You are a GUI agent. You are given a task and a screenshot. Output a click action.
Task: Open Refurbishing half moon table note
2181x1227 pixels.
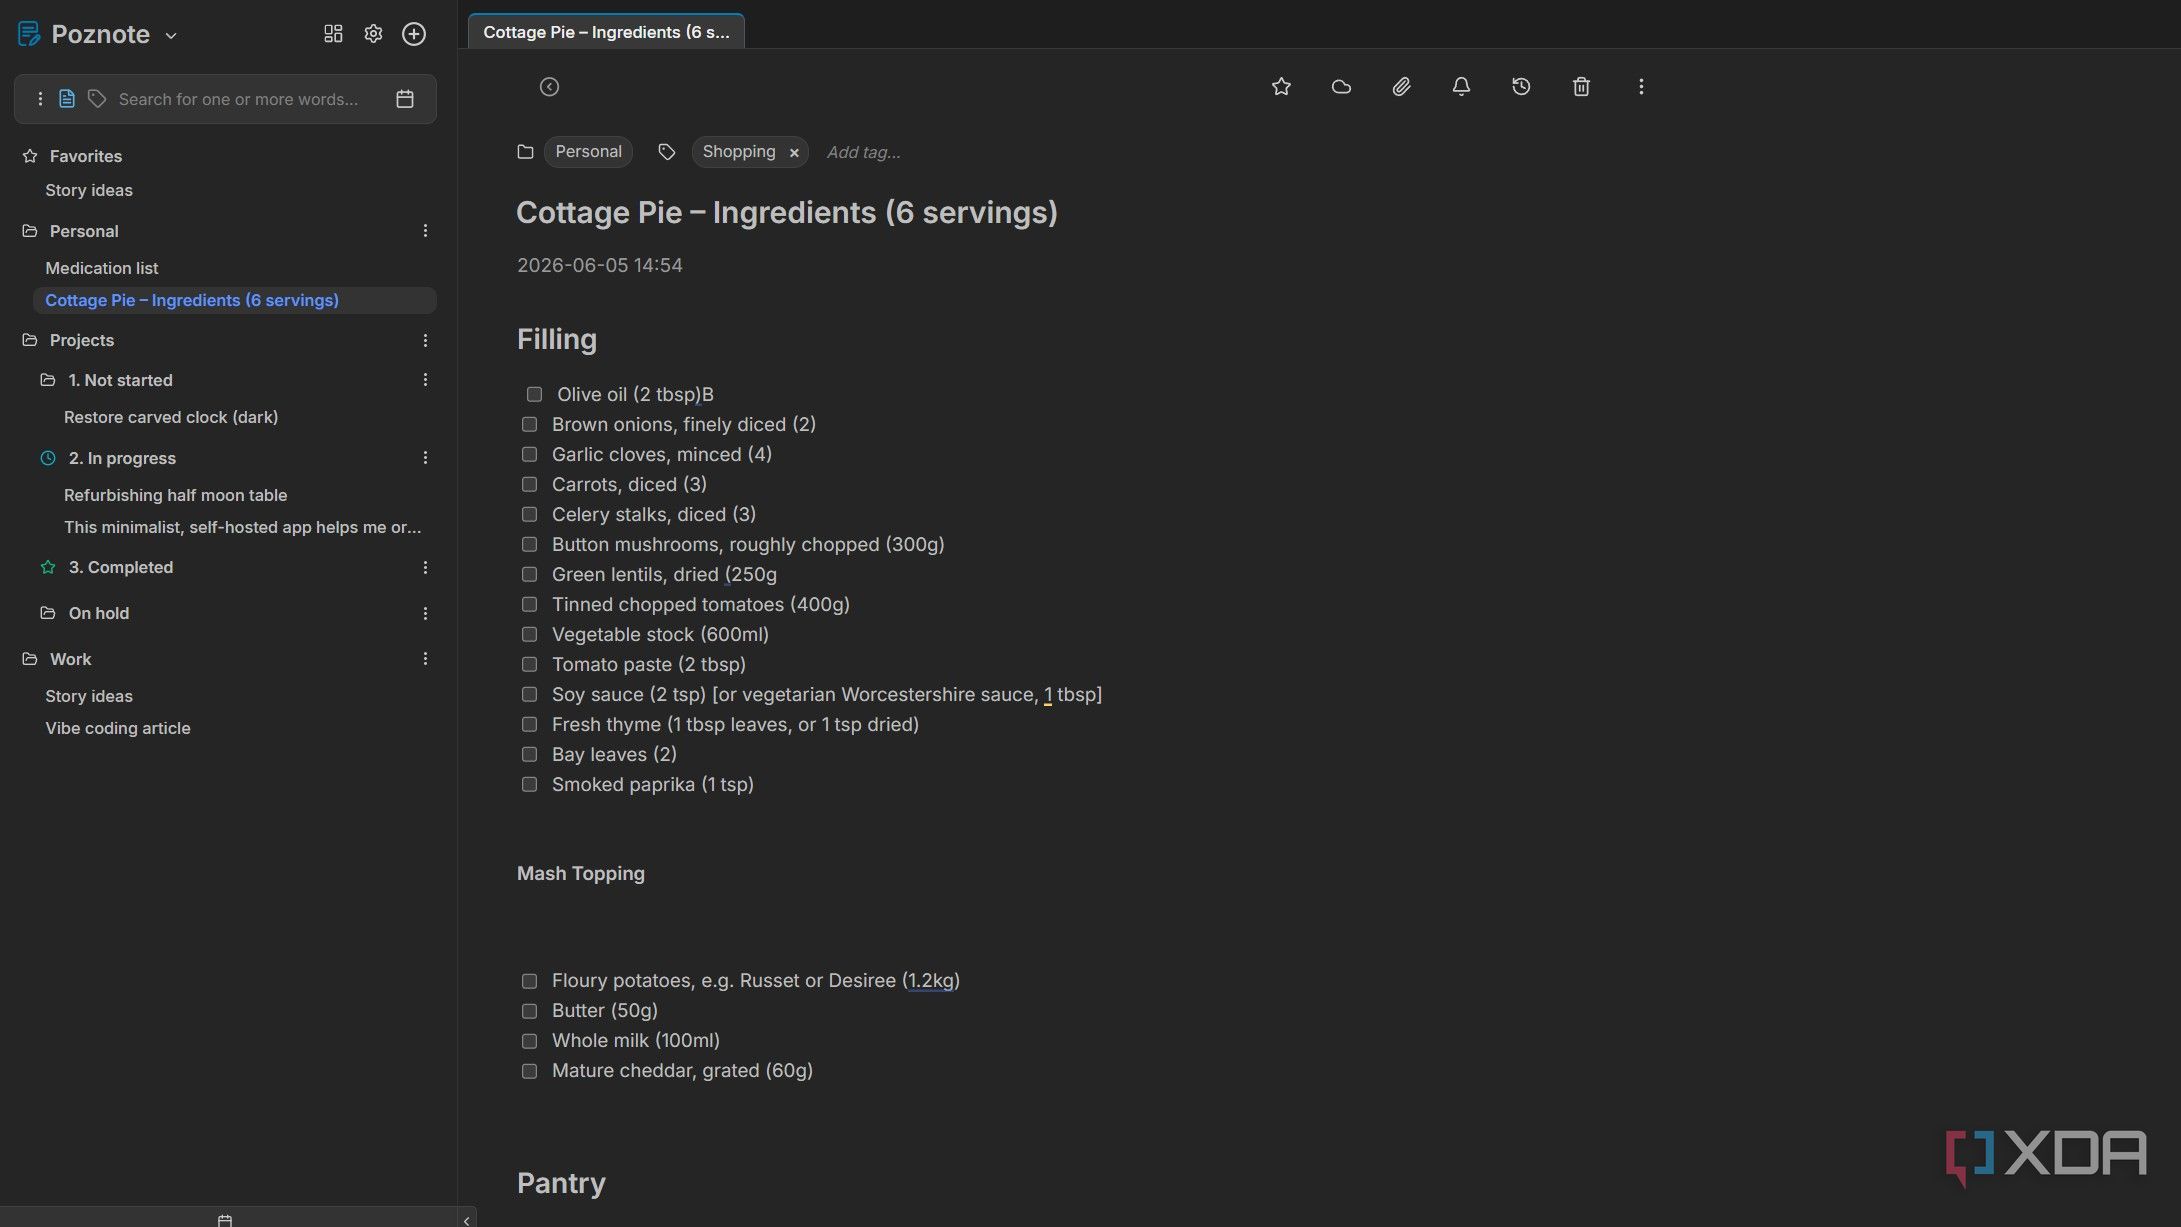click(175, 495)
